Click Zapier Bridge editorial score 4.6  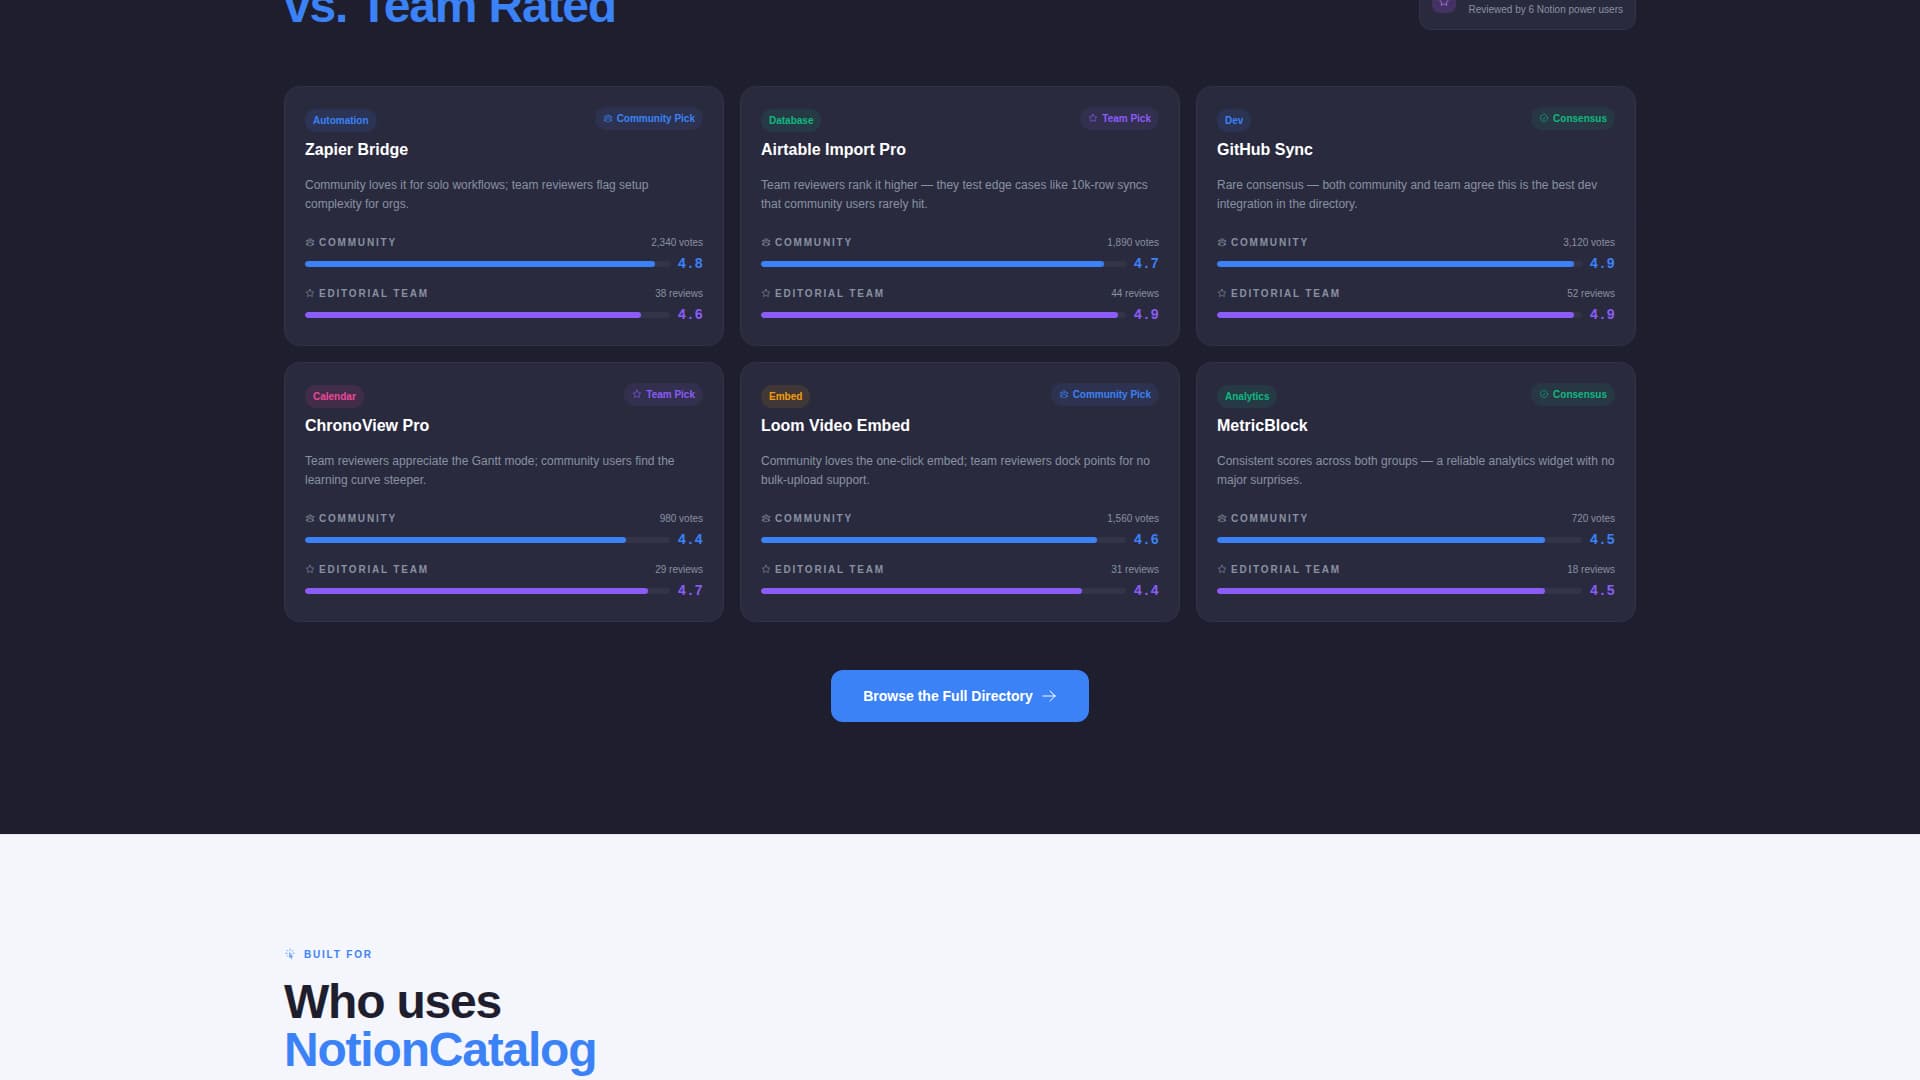(690, 314)
